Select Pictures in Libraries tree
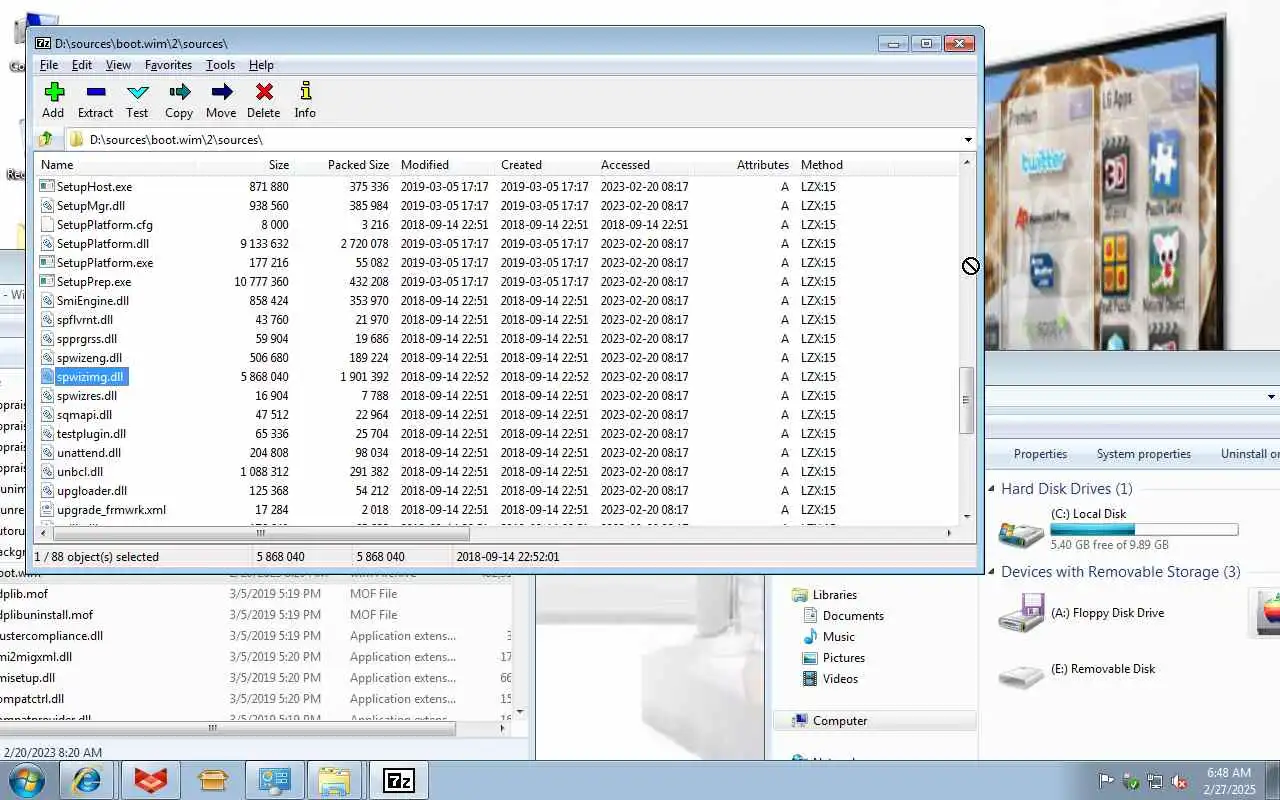This screenshot has height=800, width=1280. tap(843, 658)
